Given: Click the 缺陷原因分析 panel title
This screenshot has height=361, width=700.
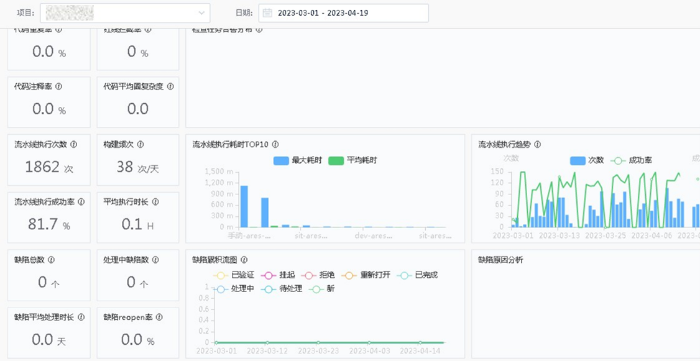Looking at the screenshot, I should click(x=500, y=260).
